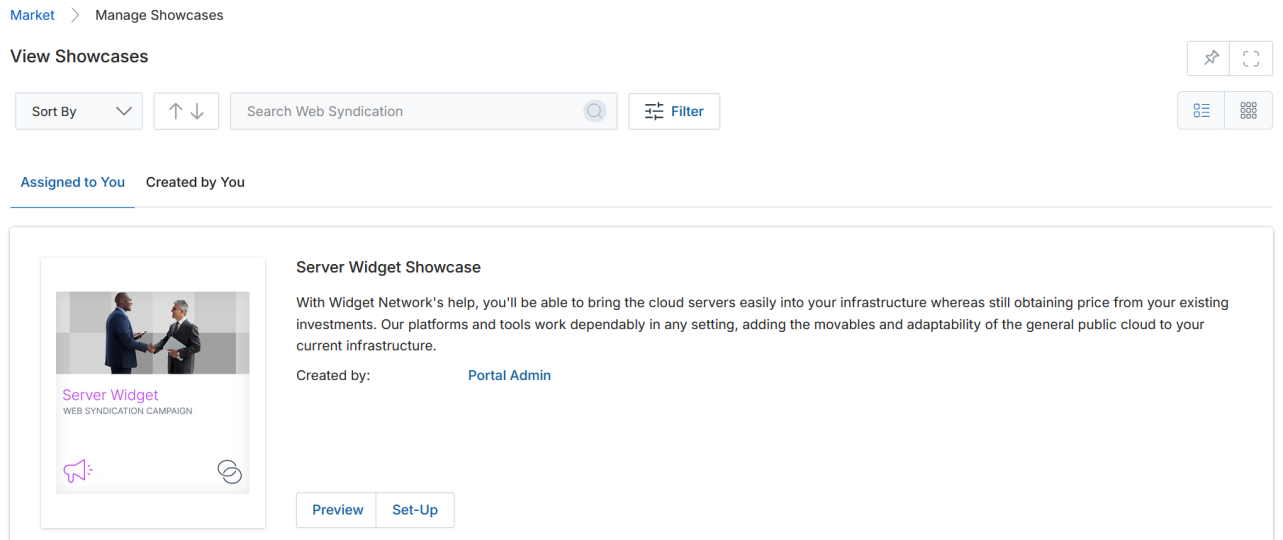Click the linked-circles syndication icon
This screenshot has width=1283, height=540.
coord(230,472)
